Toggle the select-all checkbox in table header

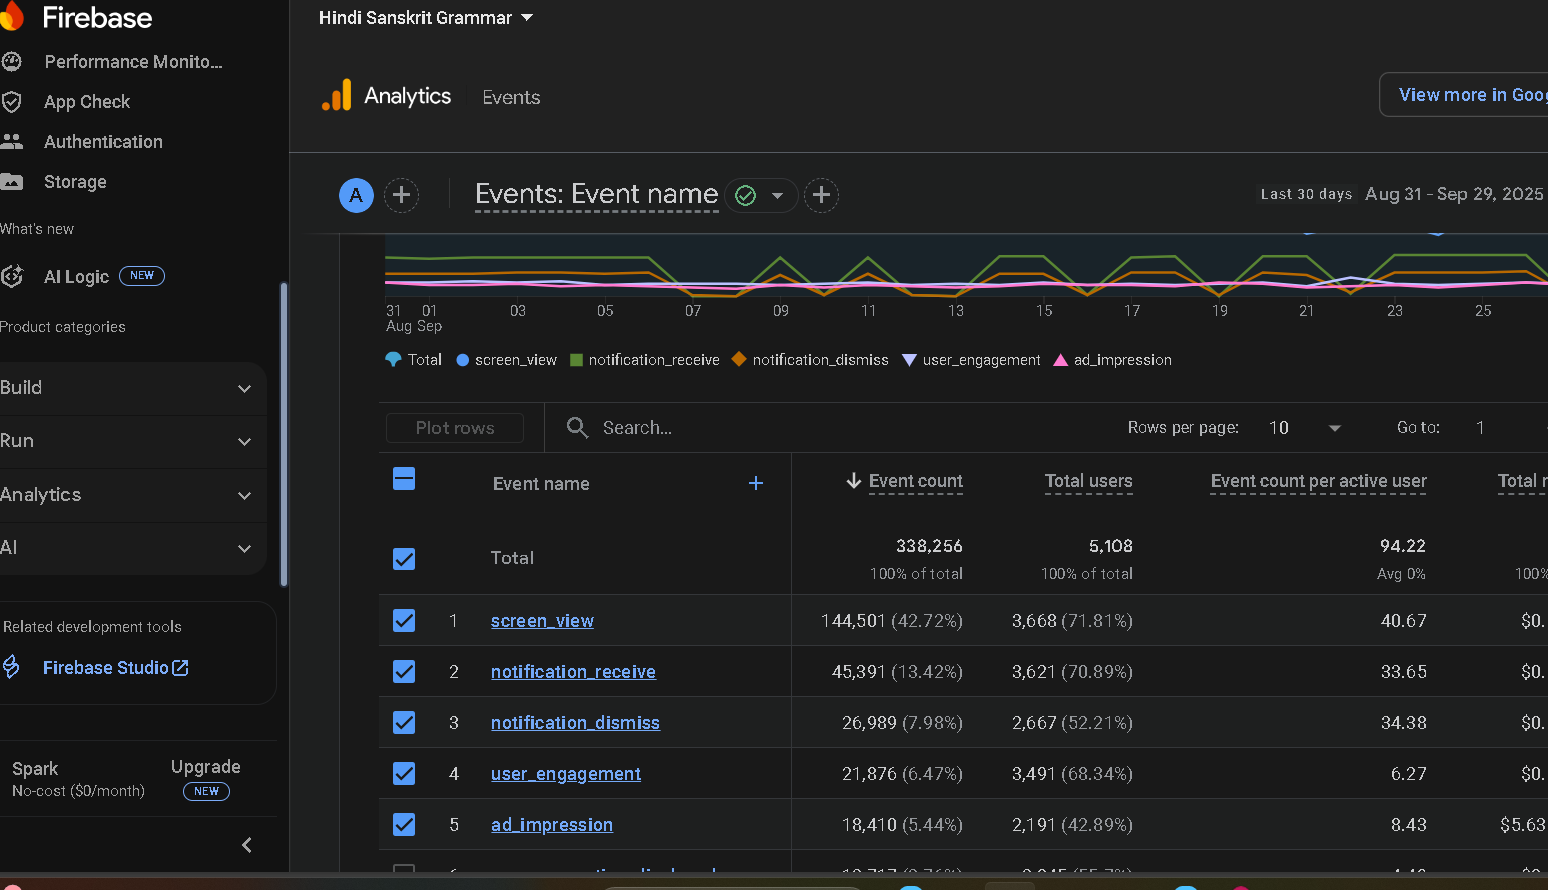coord(404,479)
